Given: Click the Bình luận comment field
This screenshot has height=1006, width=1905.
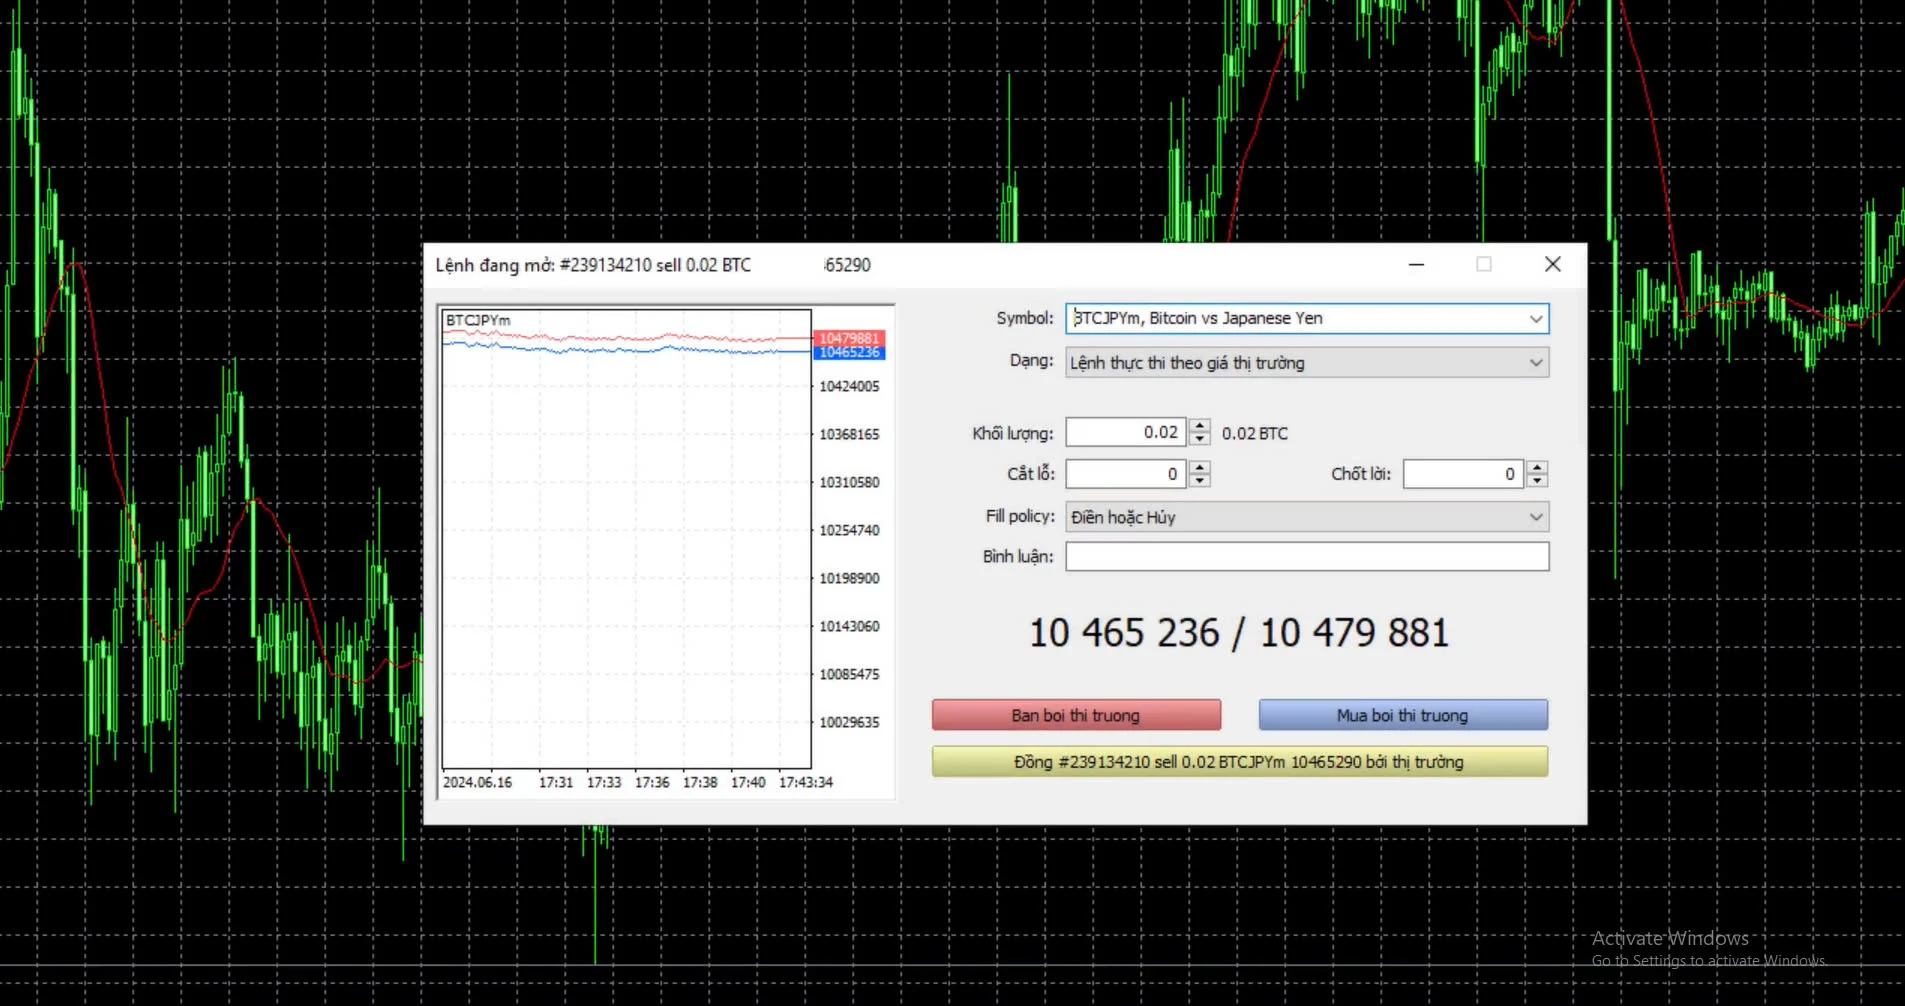Looking at the screenshot, I should (1307, 556).
